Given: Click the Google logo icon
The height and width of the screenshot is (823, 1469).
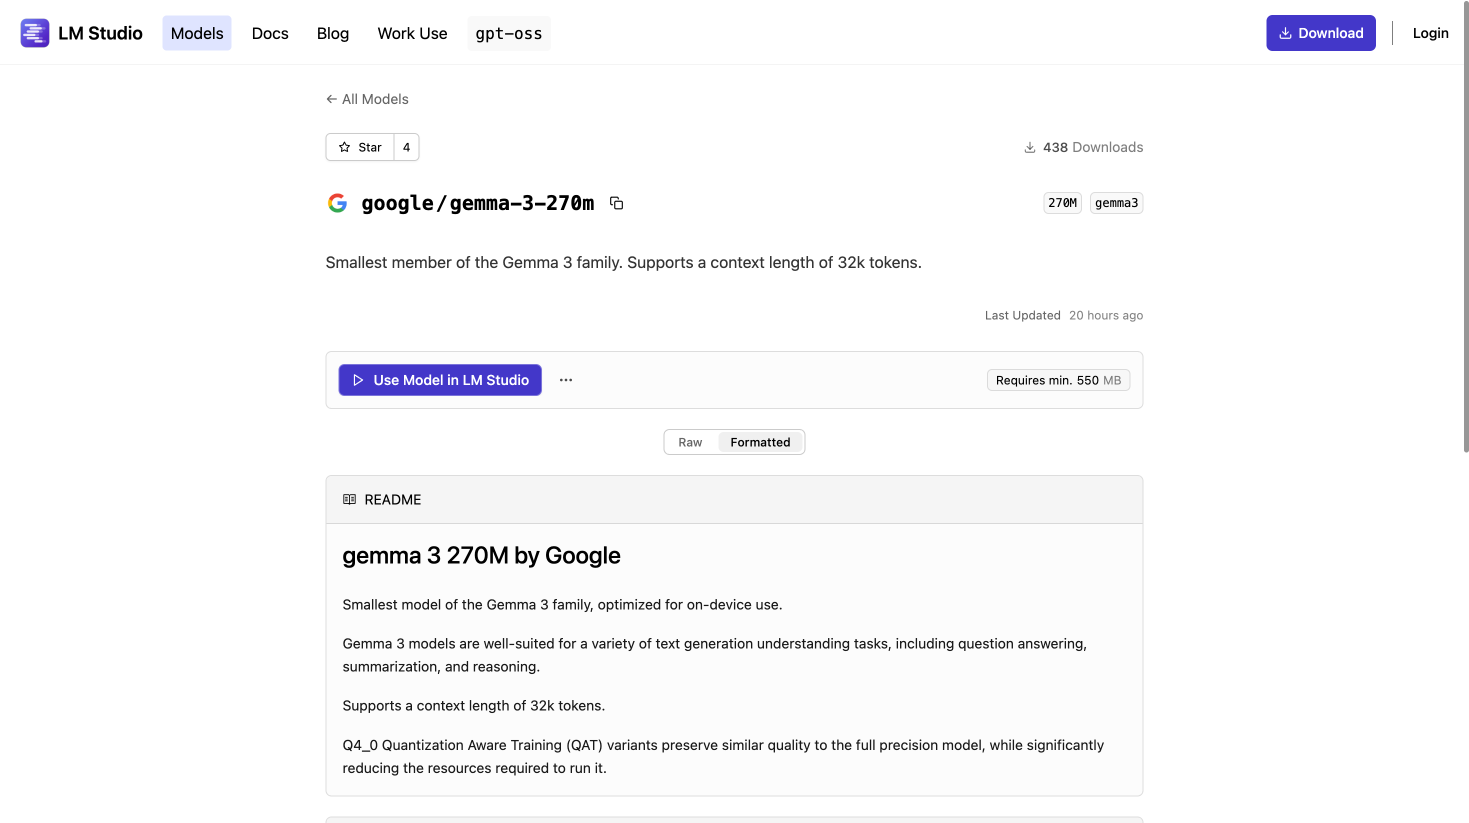Looking at the screenshot, I should [x=338, y=203].
